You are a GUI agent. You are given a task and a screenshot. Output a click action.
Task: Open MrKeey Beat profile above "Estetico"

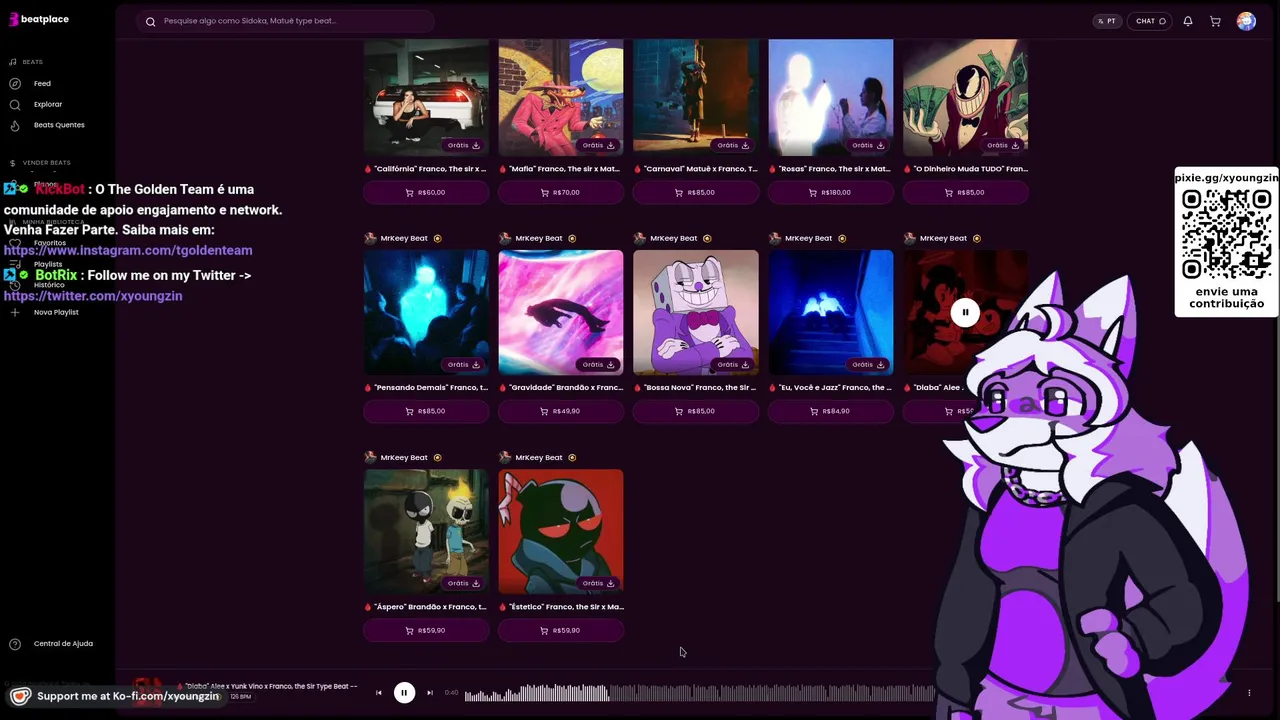coord(538,457)
